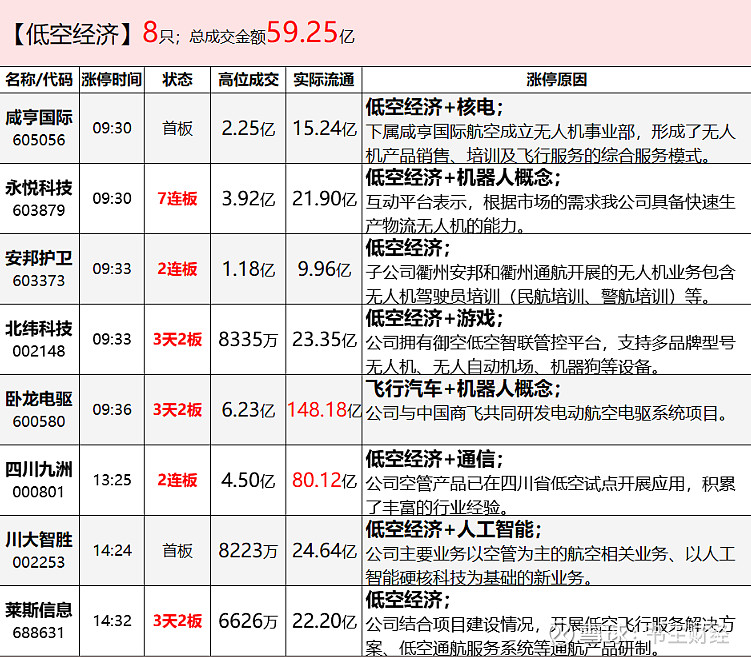This screenshot has width=751, height=657.
Task: Click 09:33 time in 北纬科技 row
Action: (x=112, y=340)
